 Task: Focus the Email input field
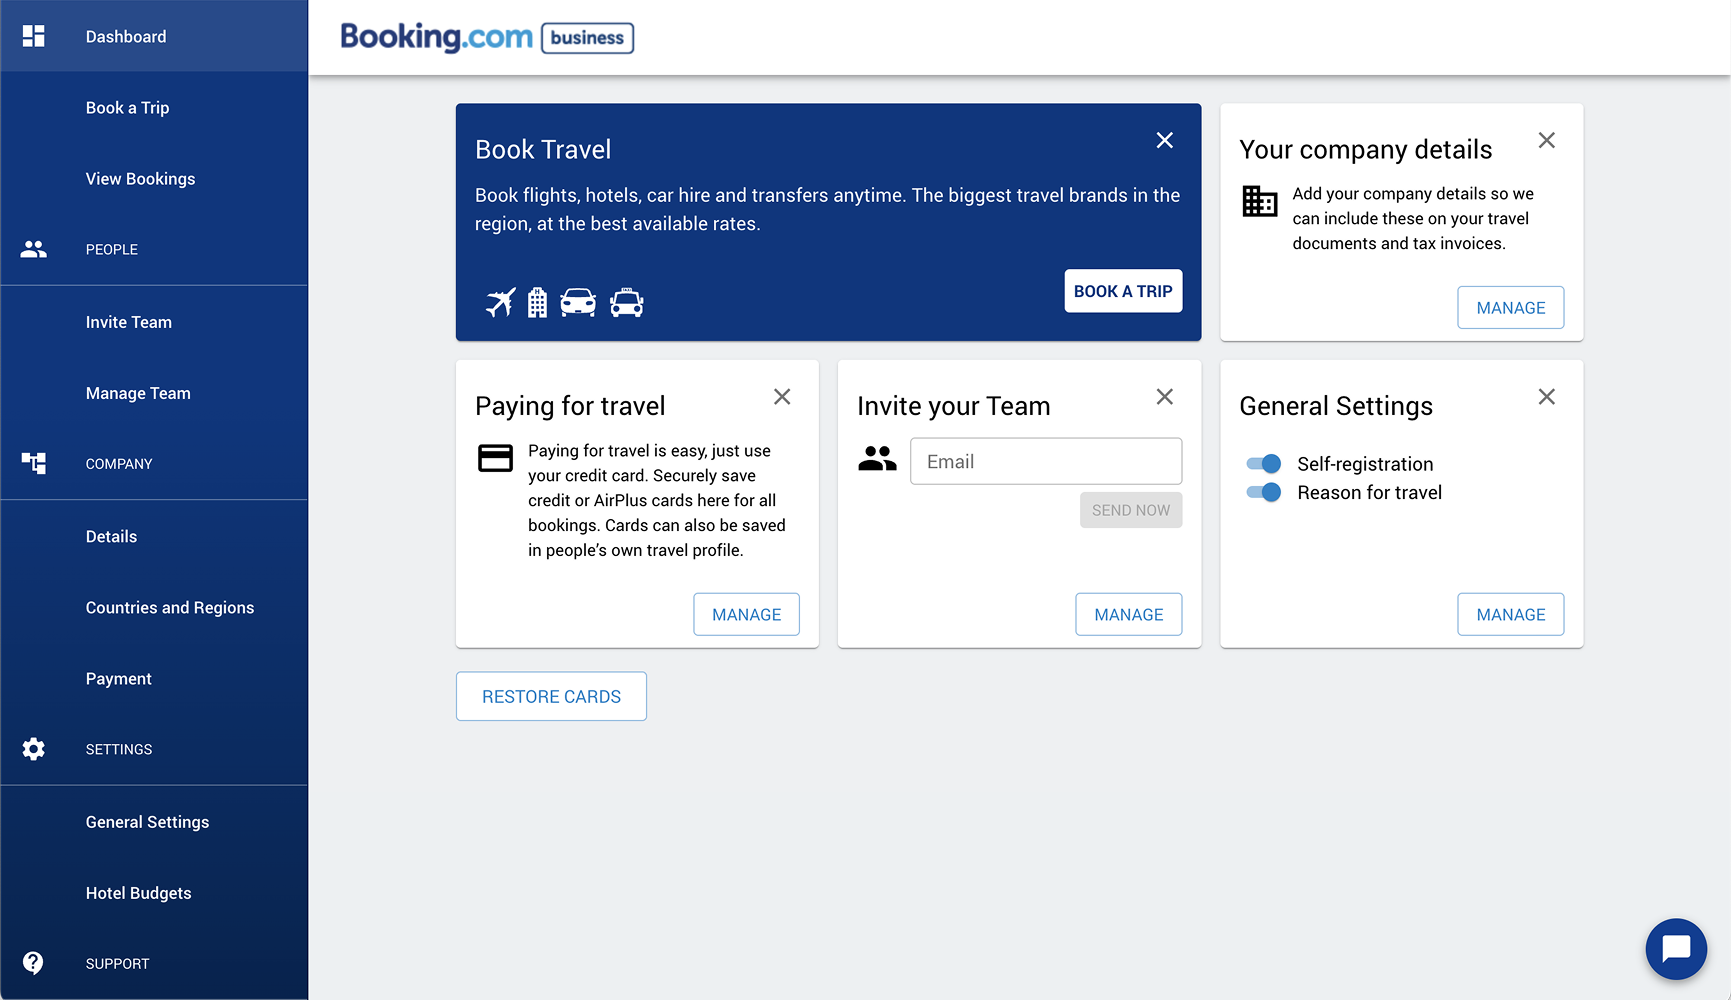click(1046, 462)
